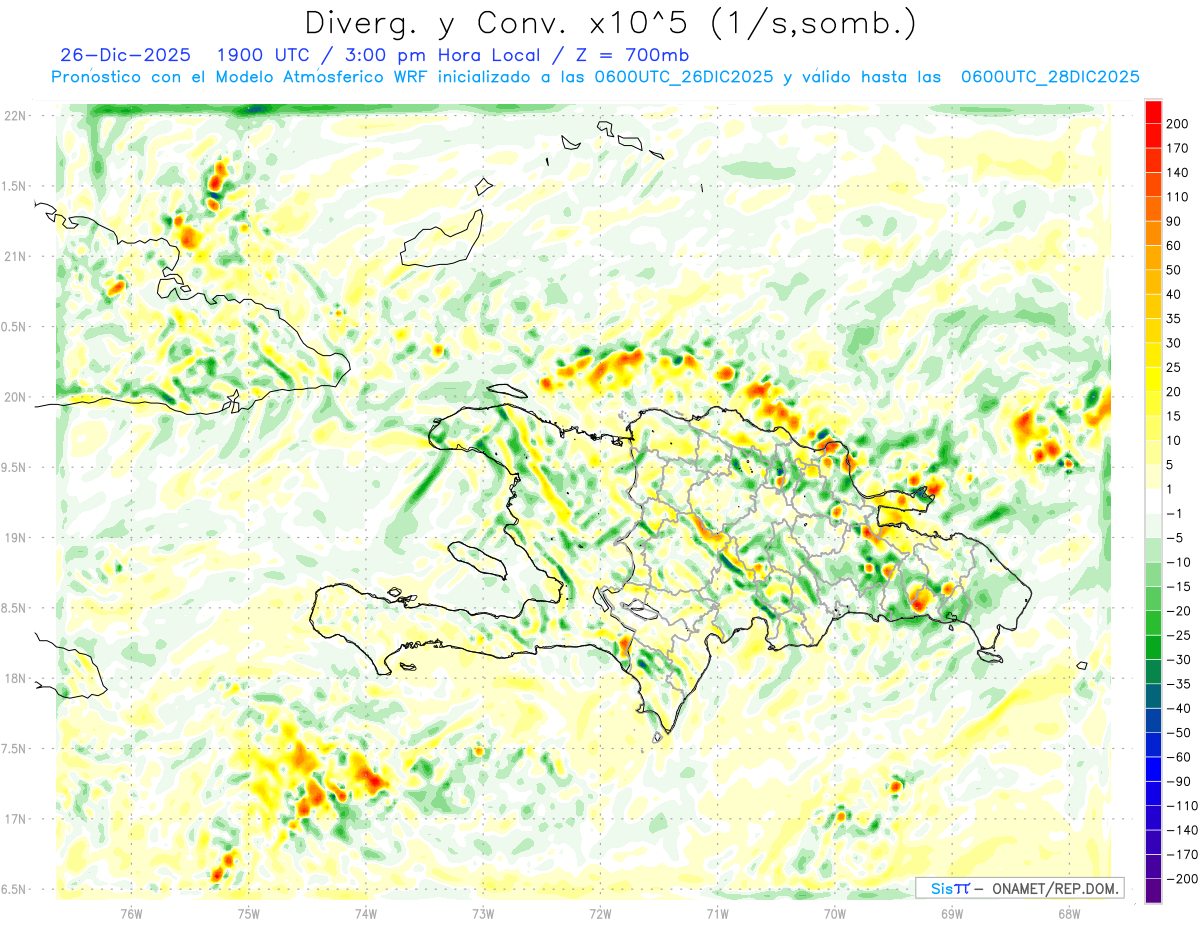Click the '75W' longitude axis label
The image size is (1200, 927).
[249, 913]
